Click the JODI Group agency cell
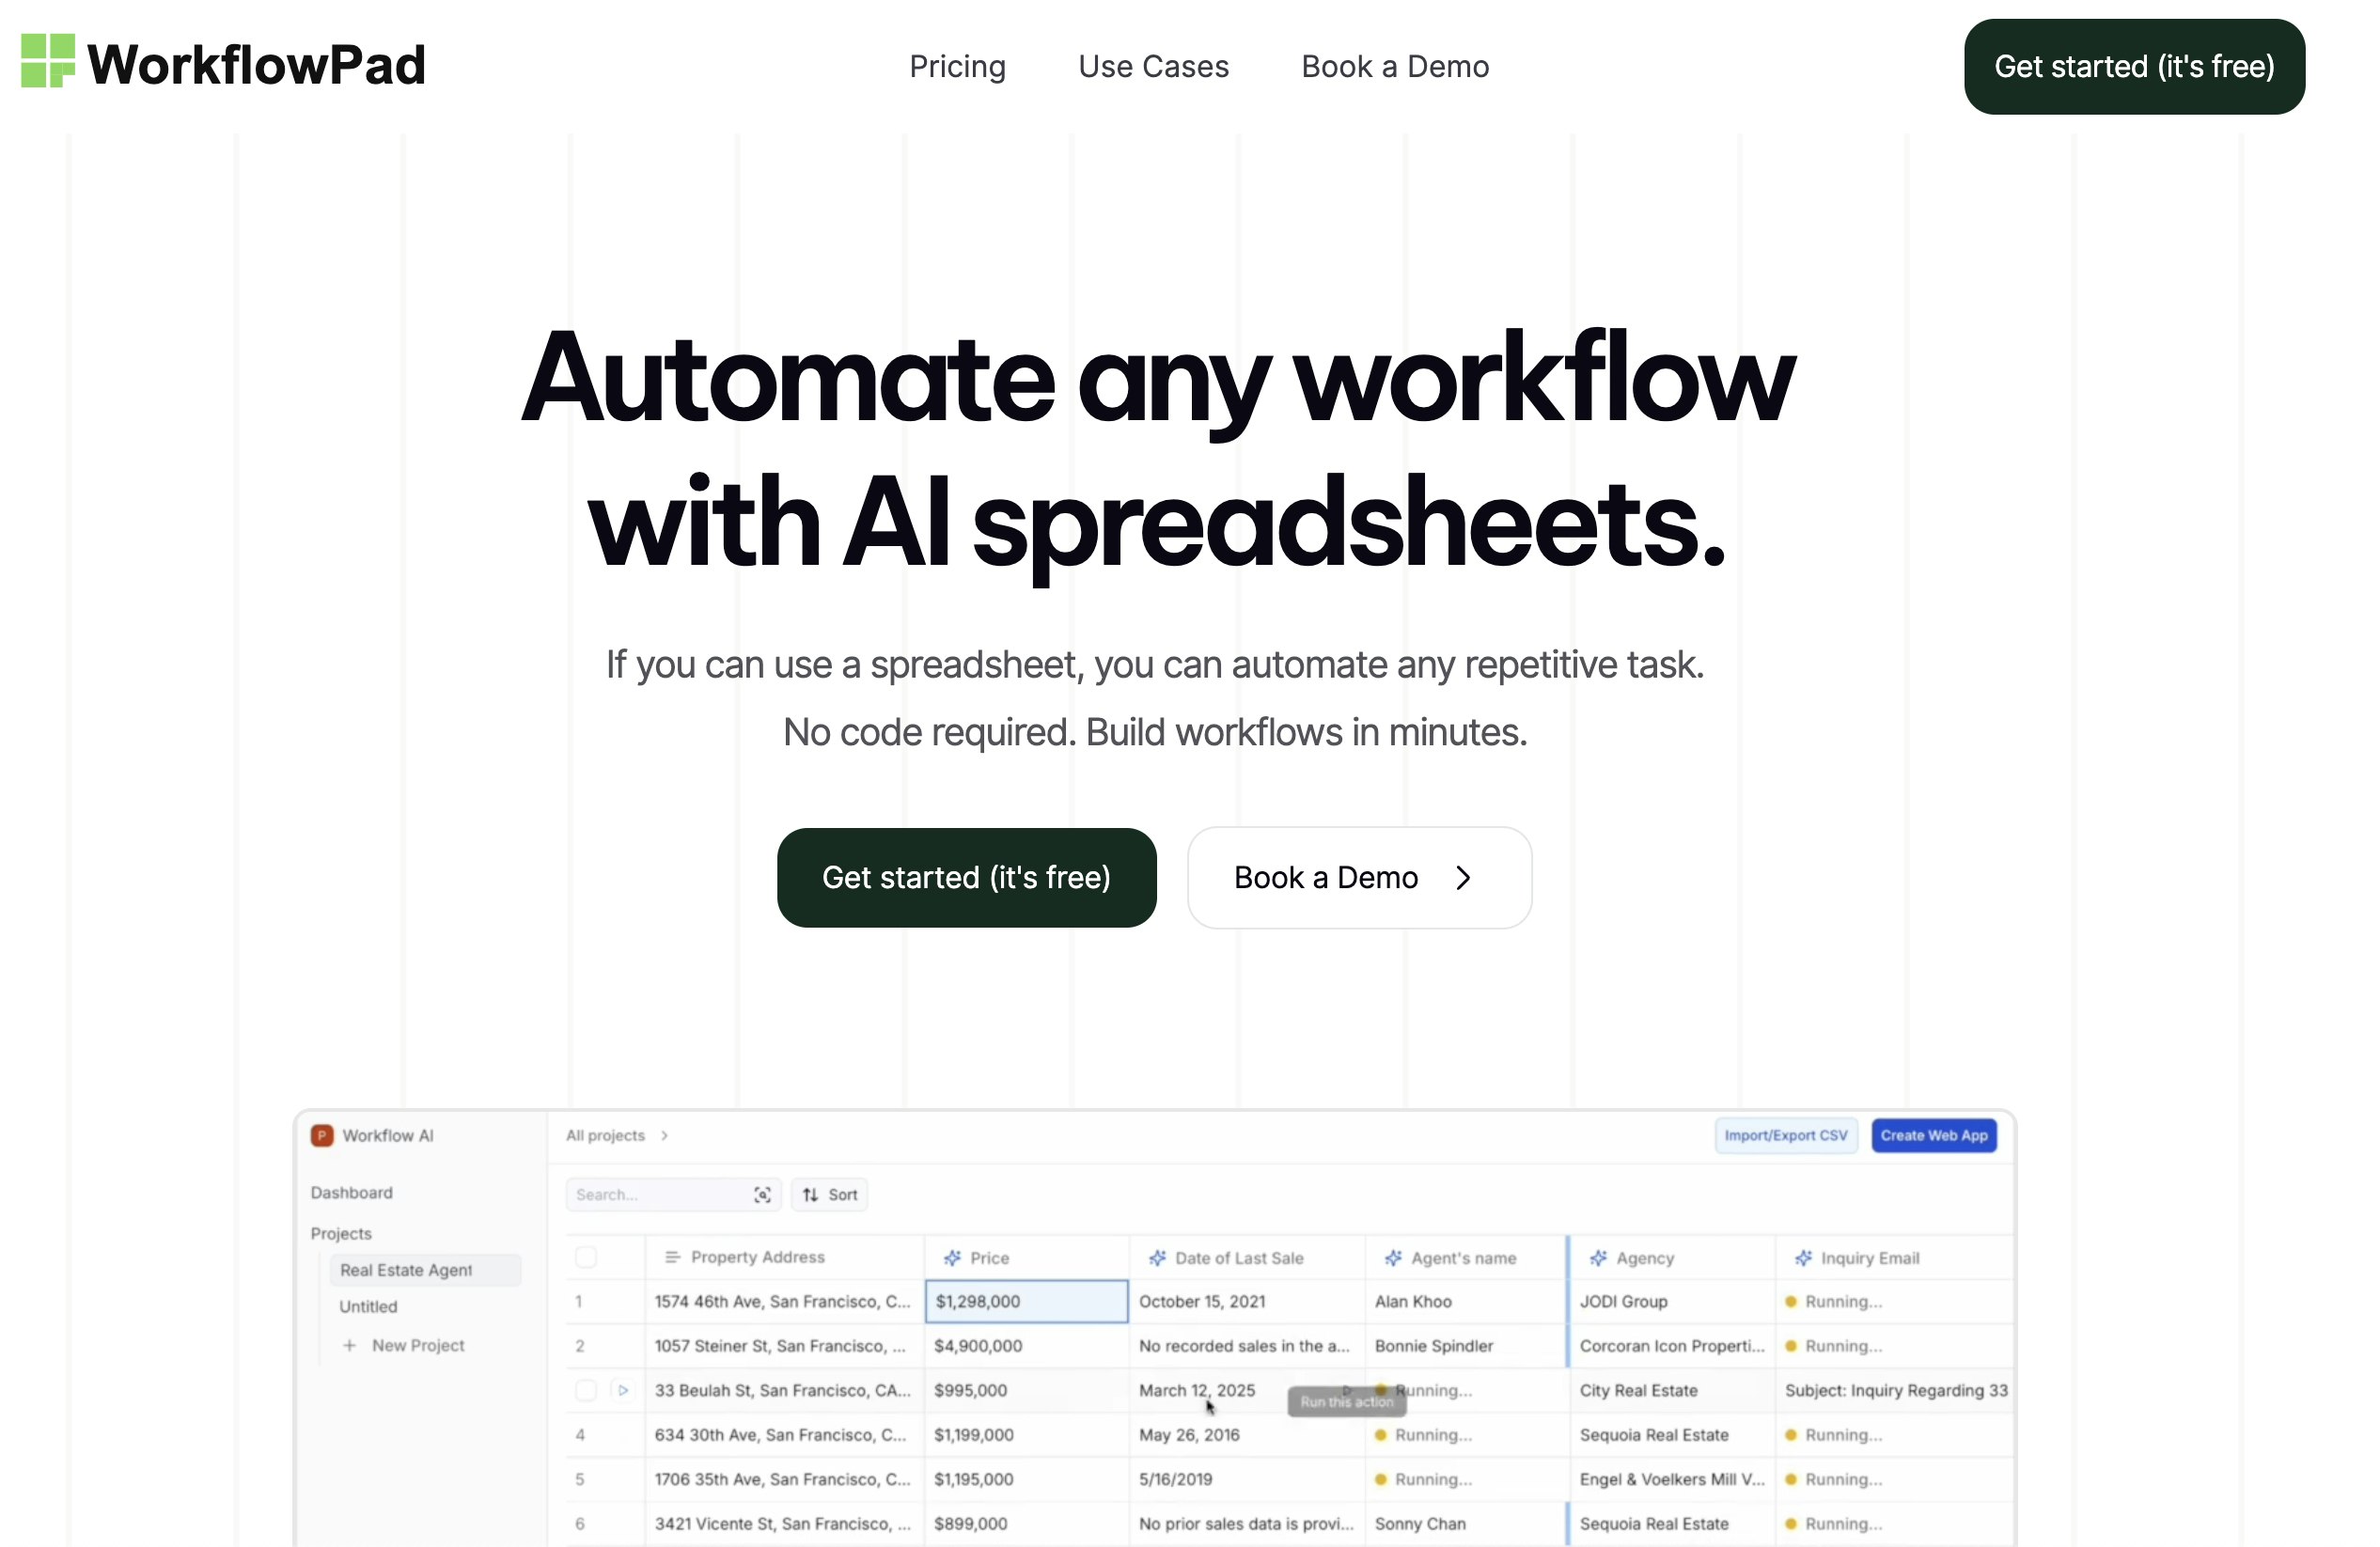Image resolution: width=2380 pixels, height=1547 pixels. pos(1672,1301)
